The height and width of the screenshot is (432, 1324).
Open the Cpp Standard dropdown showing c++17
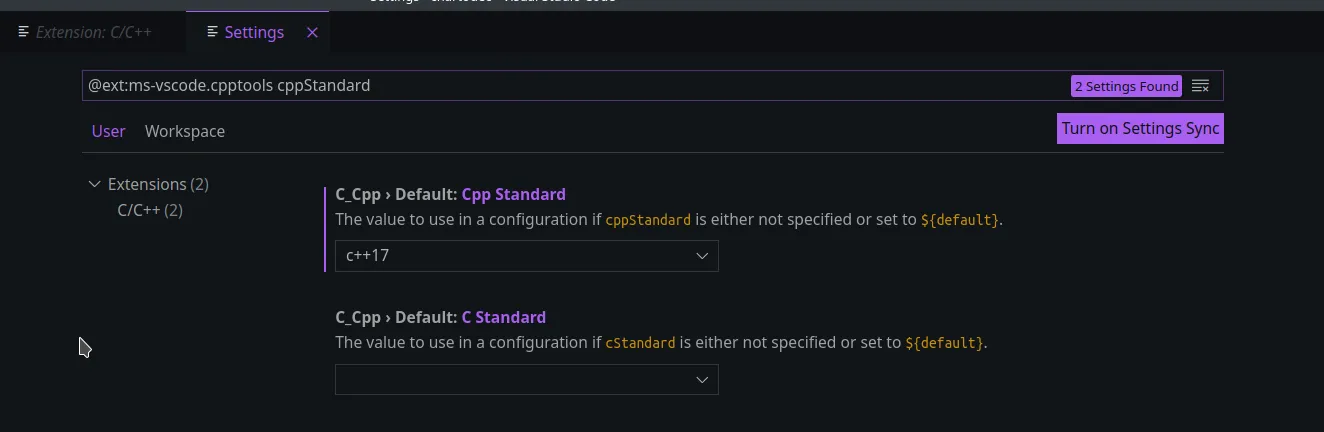point(526,256)
